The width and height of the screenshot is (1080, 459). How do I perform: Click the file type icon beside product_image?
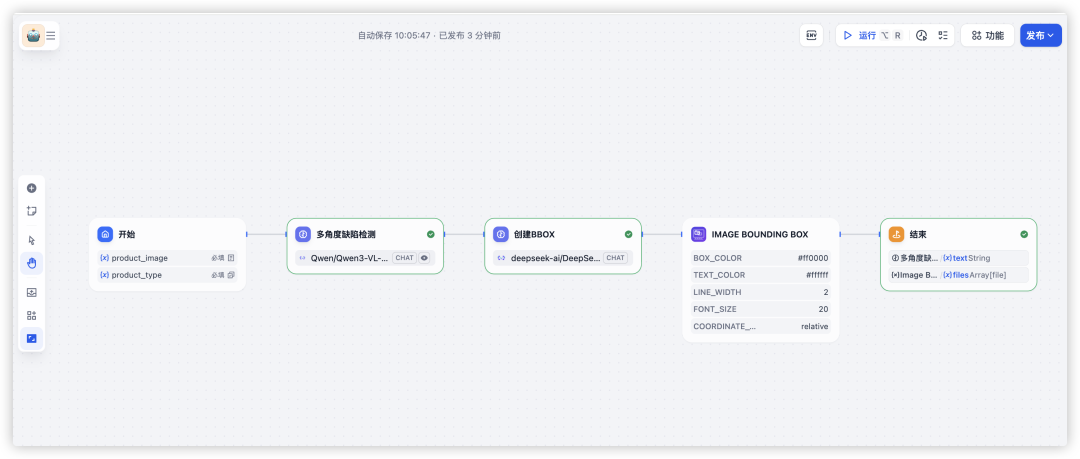(x=231, y=258)
